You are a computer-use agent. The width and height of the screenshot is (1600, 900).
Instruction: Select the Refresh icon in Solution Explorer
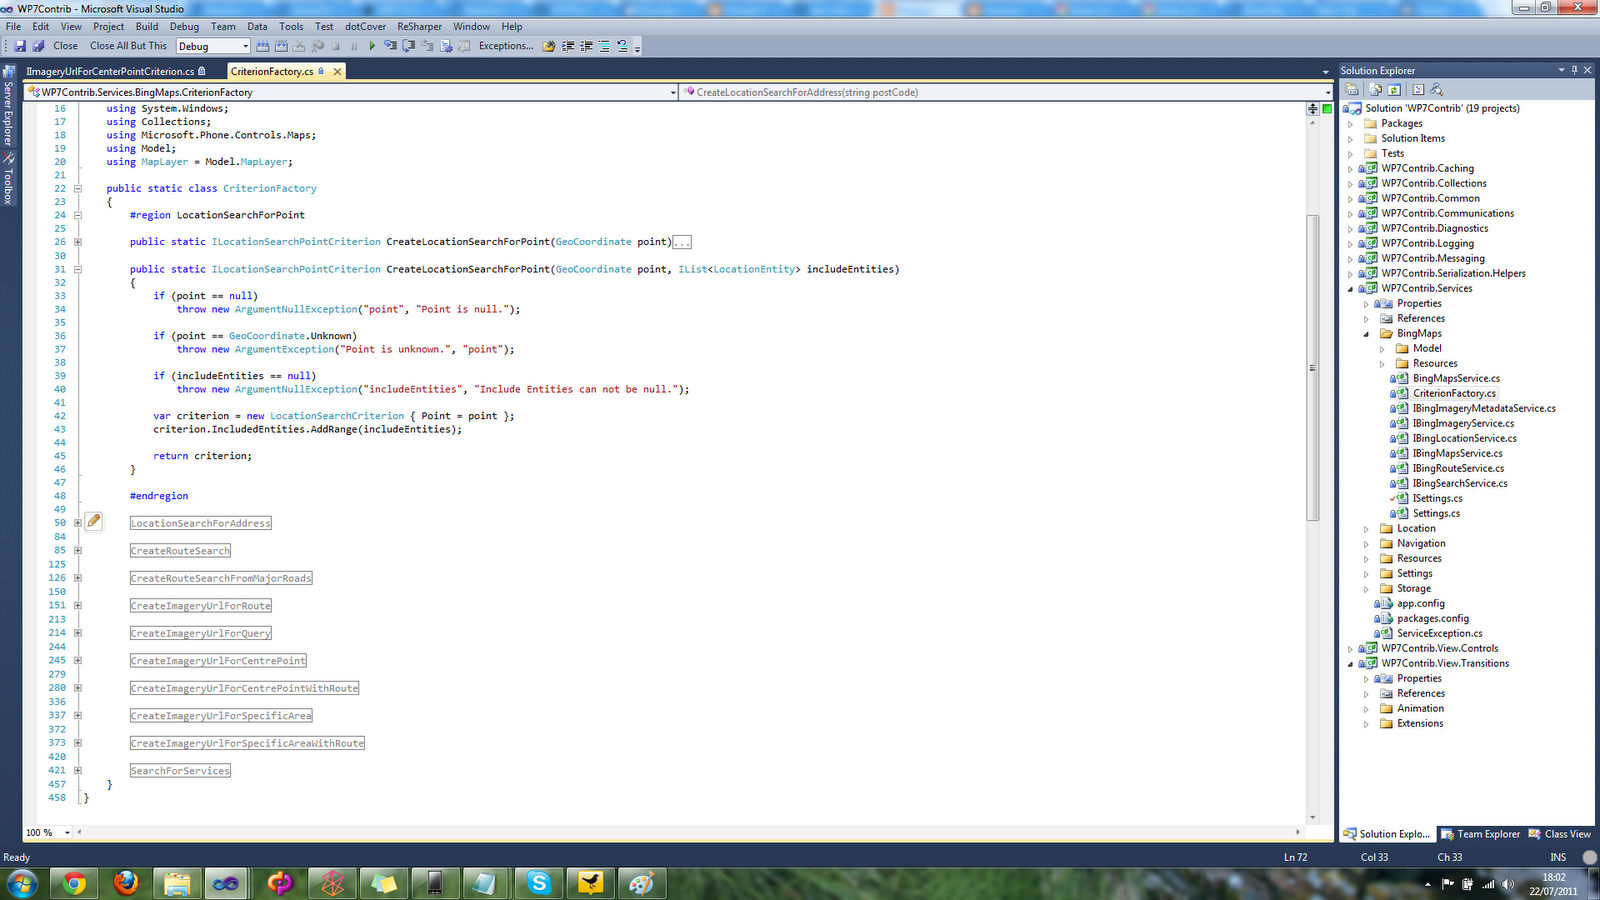point(1393,89)
